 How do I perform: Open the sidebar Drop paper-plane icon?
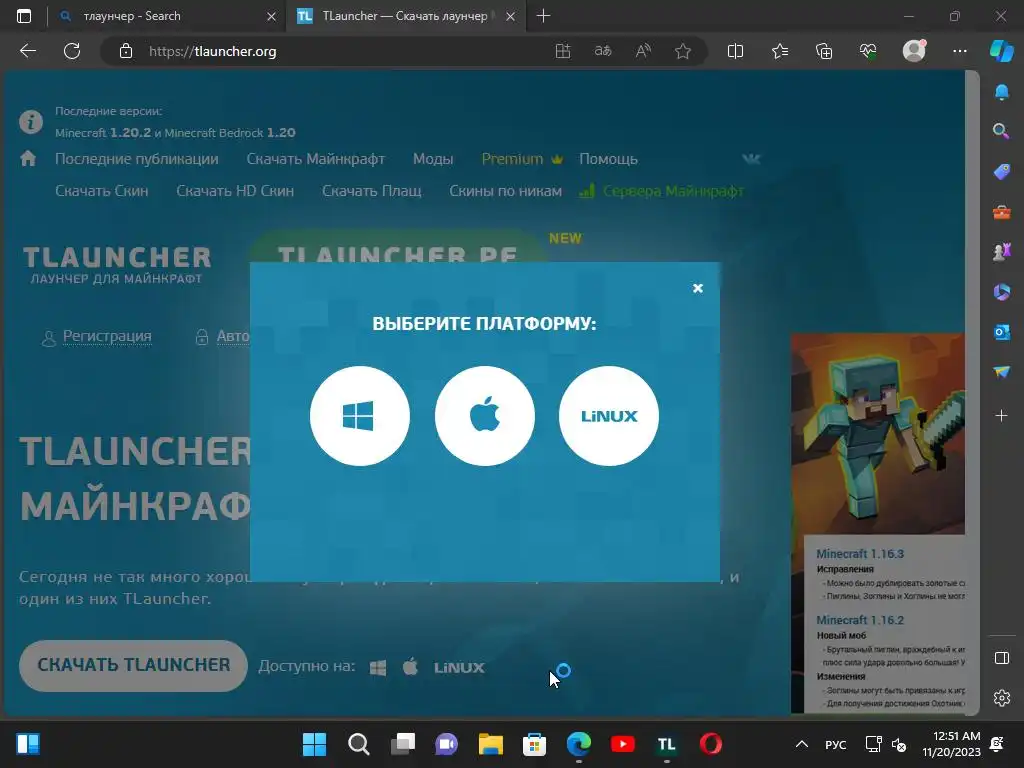1001,372
